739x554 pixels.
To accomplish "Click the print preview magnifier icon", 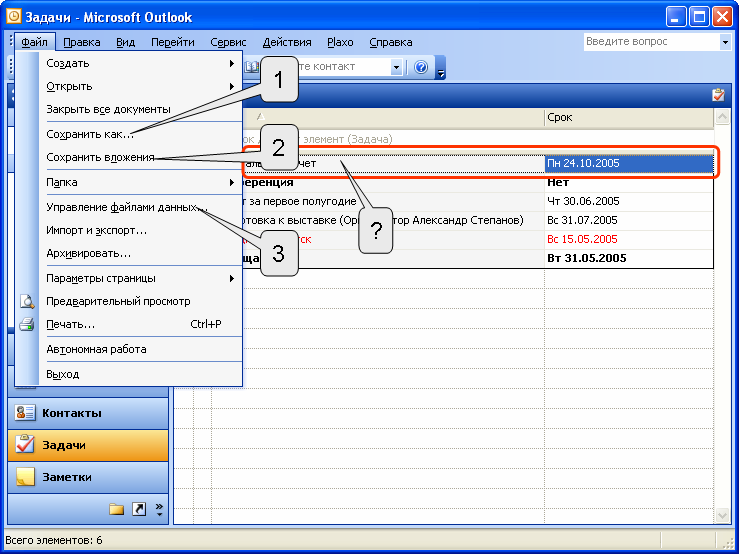I will click(27, 302).
